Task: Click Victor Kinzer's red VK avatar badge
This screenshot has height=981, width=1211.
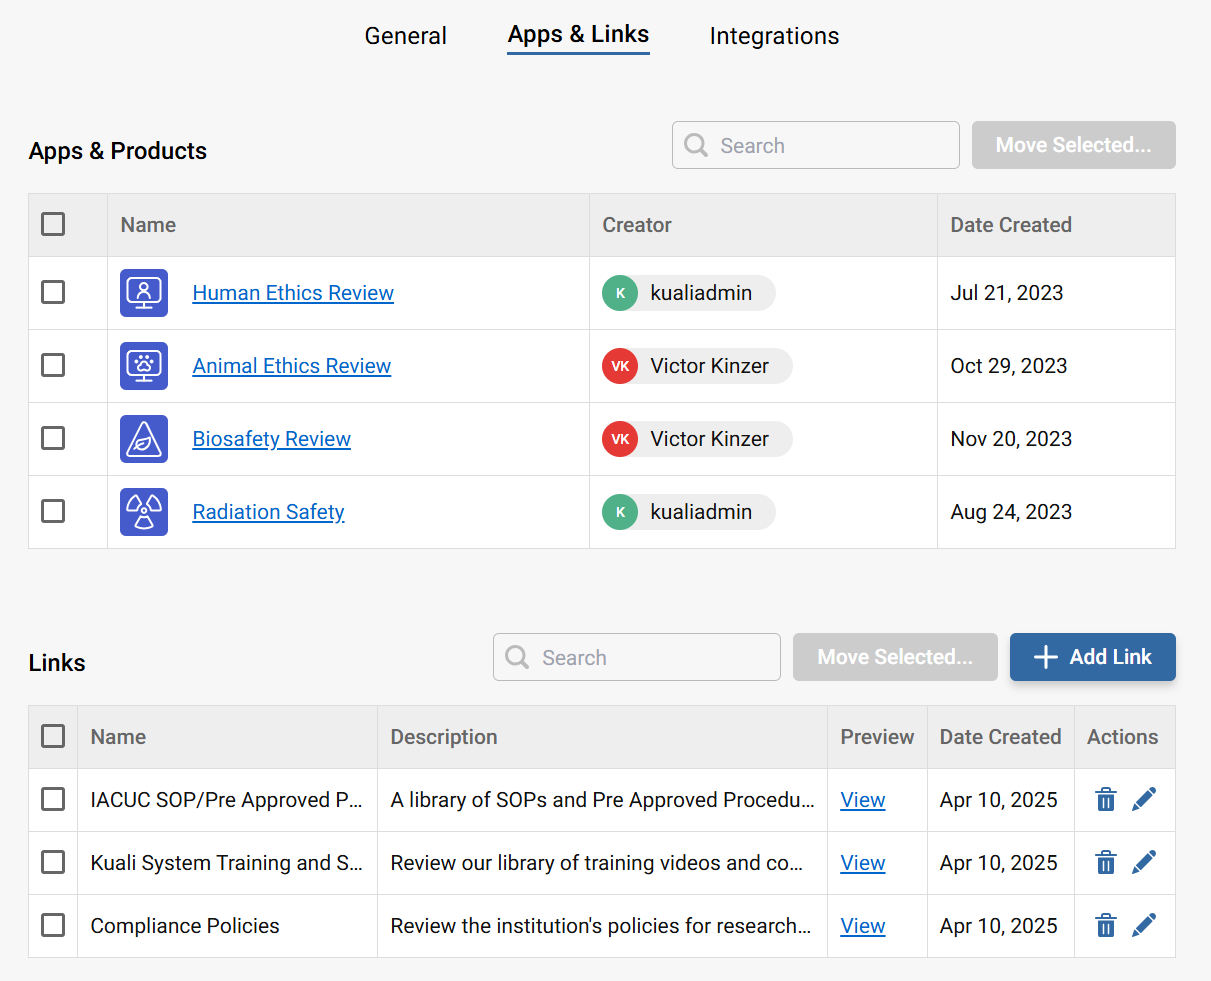Action: 620,366
